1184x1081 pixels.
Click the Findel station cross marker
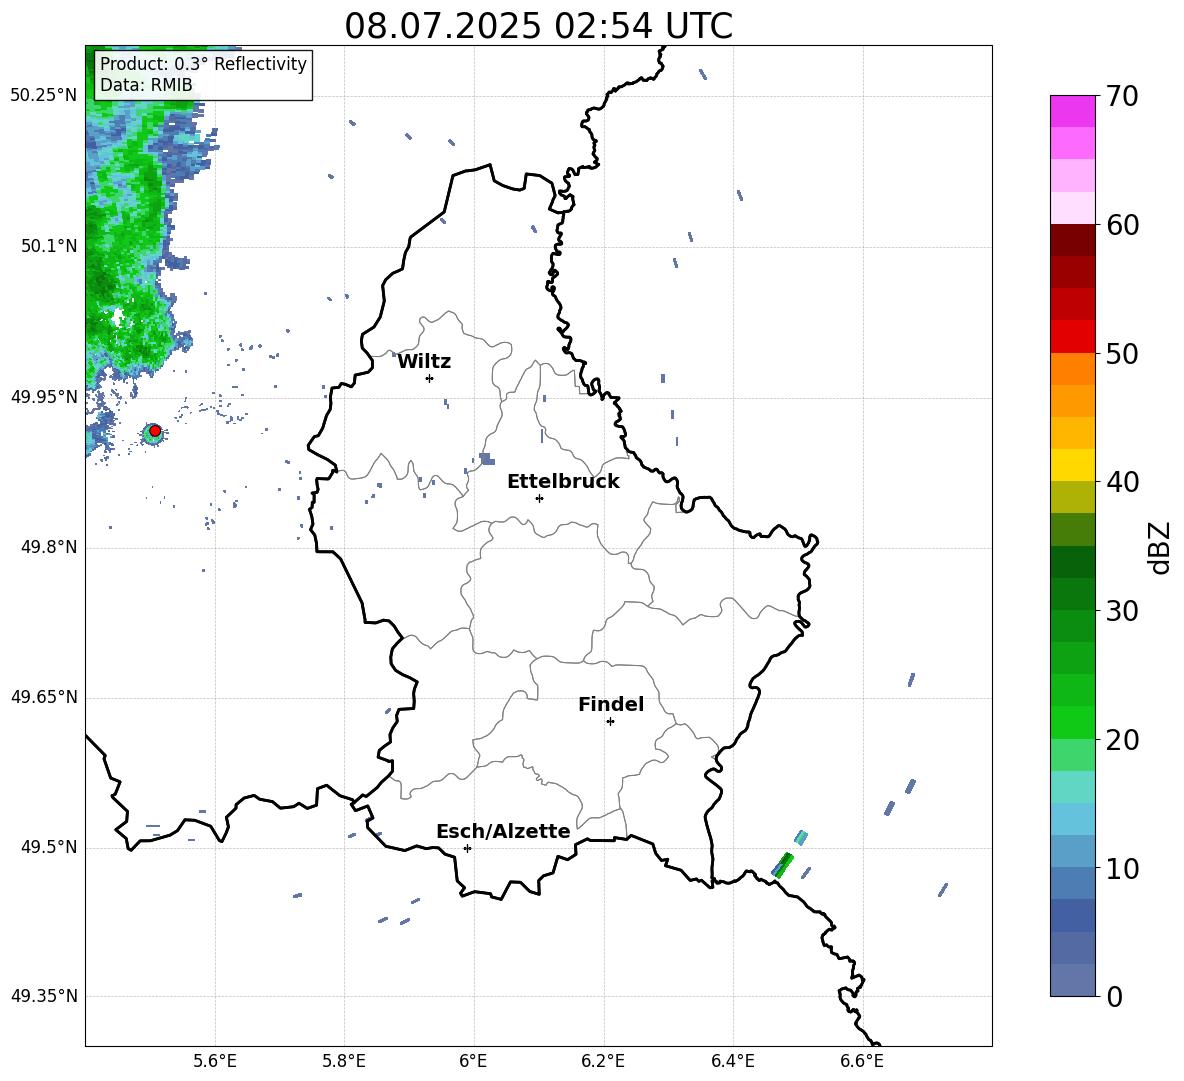click(610, 722)
